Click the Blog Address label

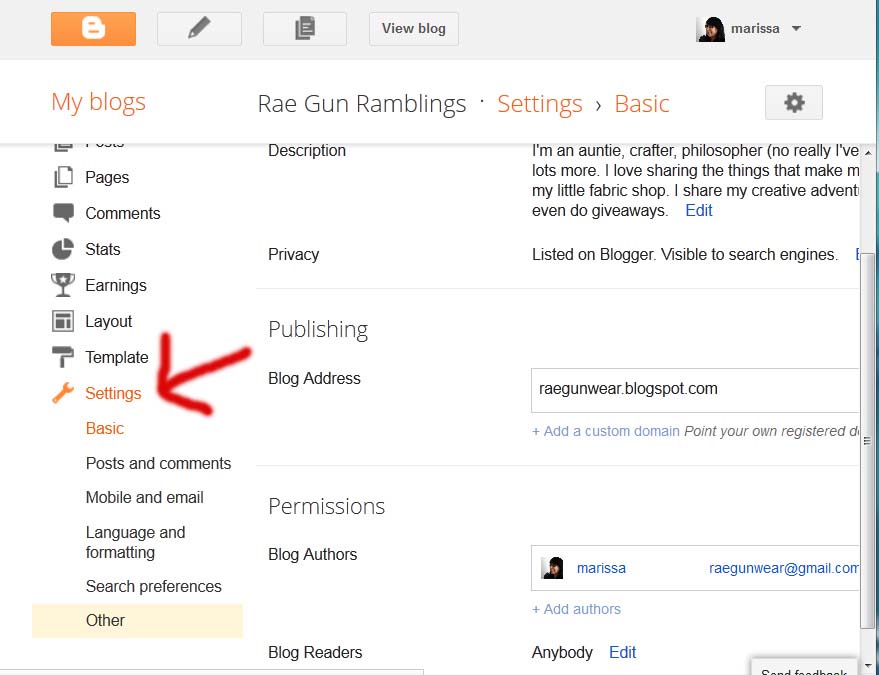pyautogui.click(x=314, y=378)
